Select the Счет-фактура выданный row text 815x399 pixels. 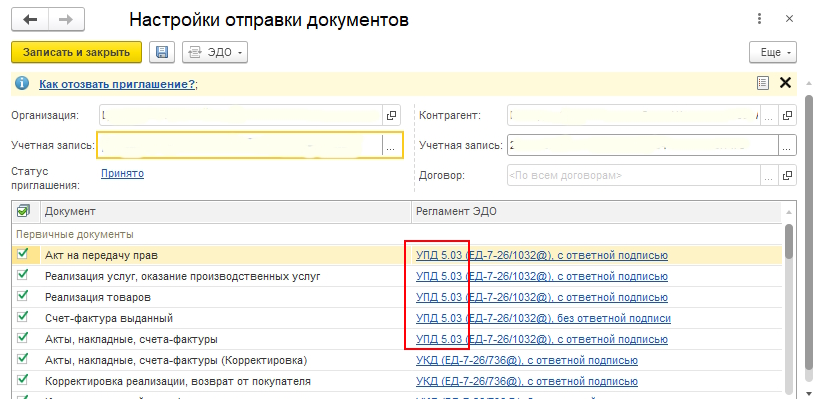pos(109,318)
